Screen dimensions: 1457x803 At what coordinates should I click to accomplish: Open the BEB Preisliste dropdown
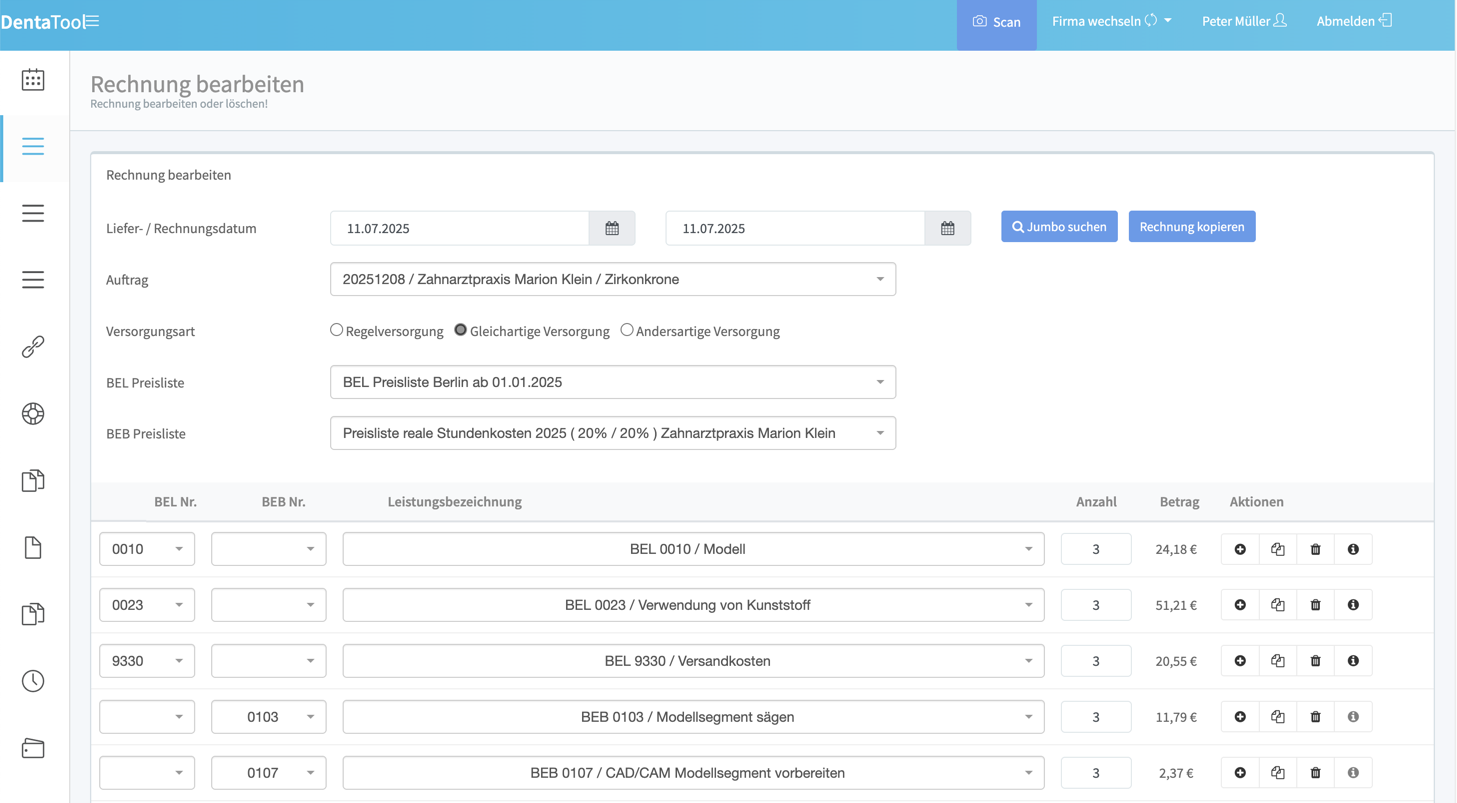(x=612, y=434)
